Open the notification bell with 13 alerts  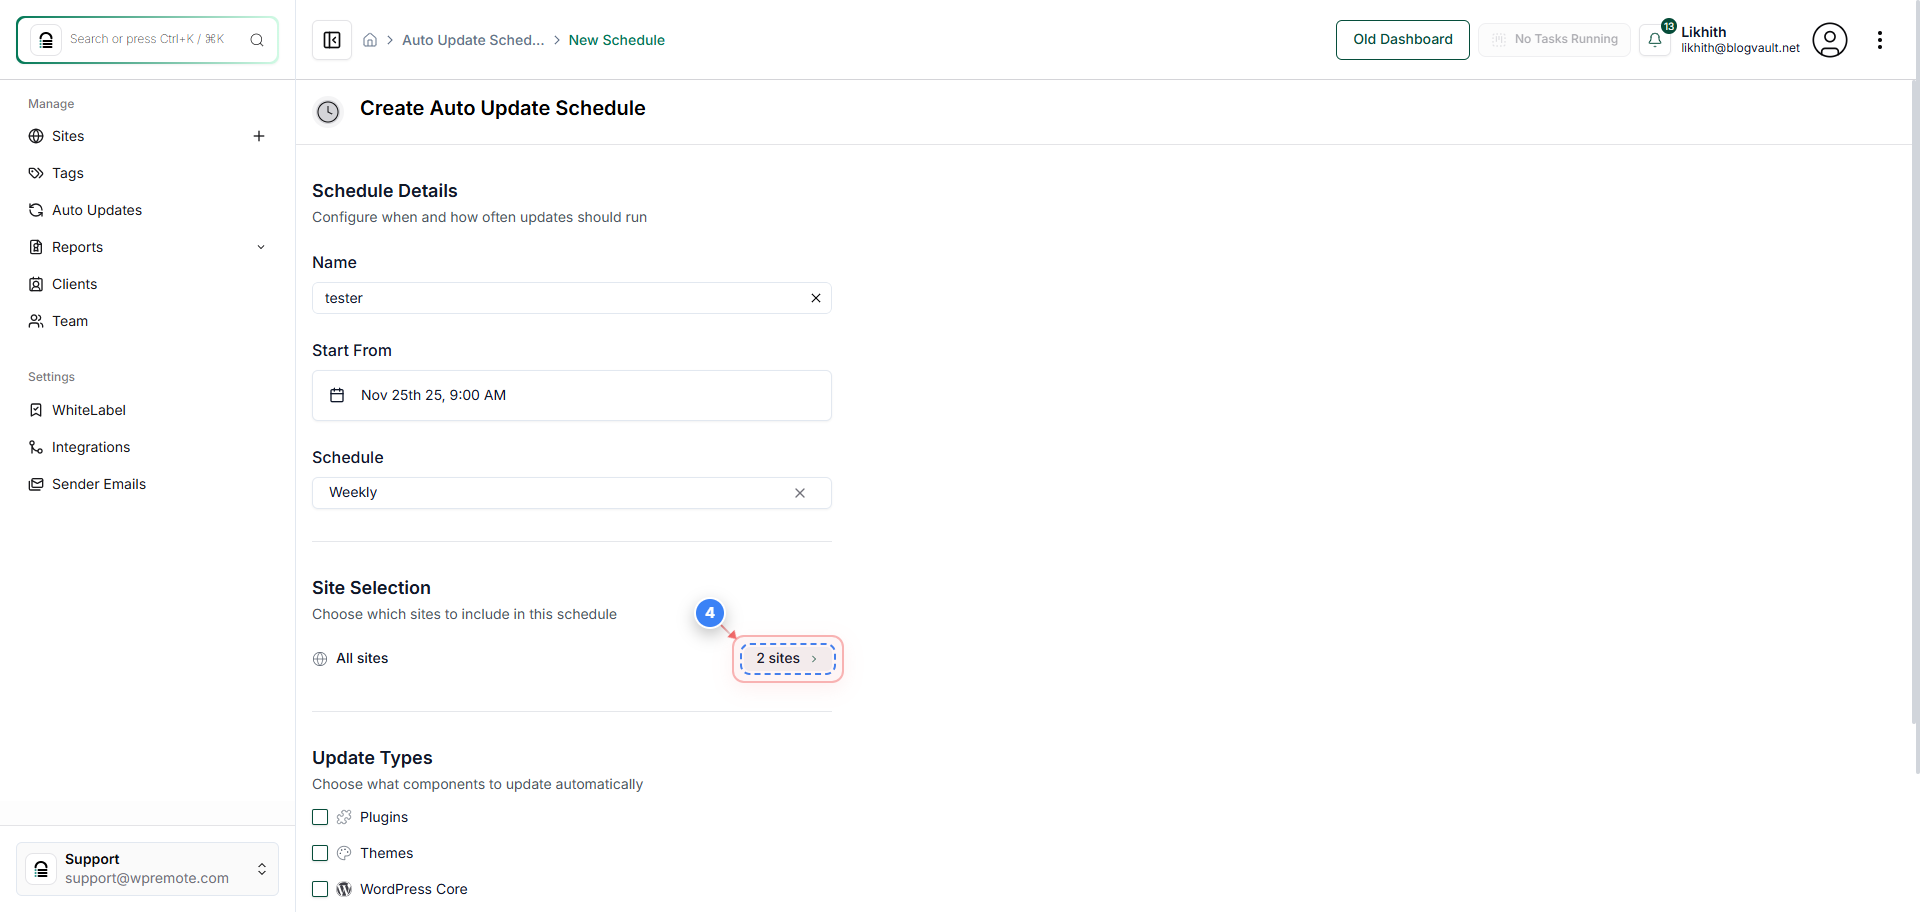(1656, 40)
